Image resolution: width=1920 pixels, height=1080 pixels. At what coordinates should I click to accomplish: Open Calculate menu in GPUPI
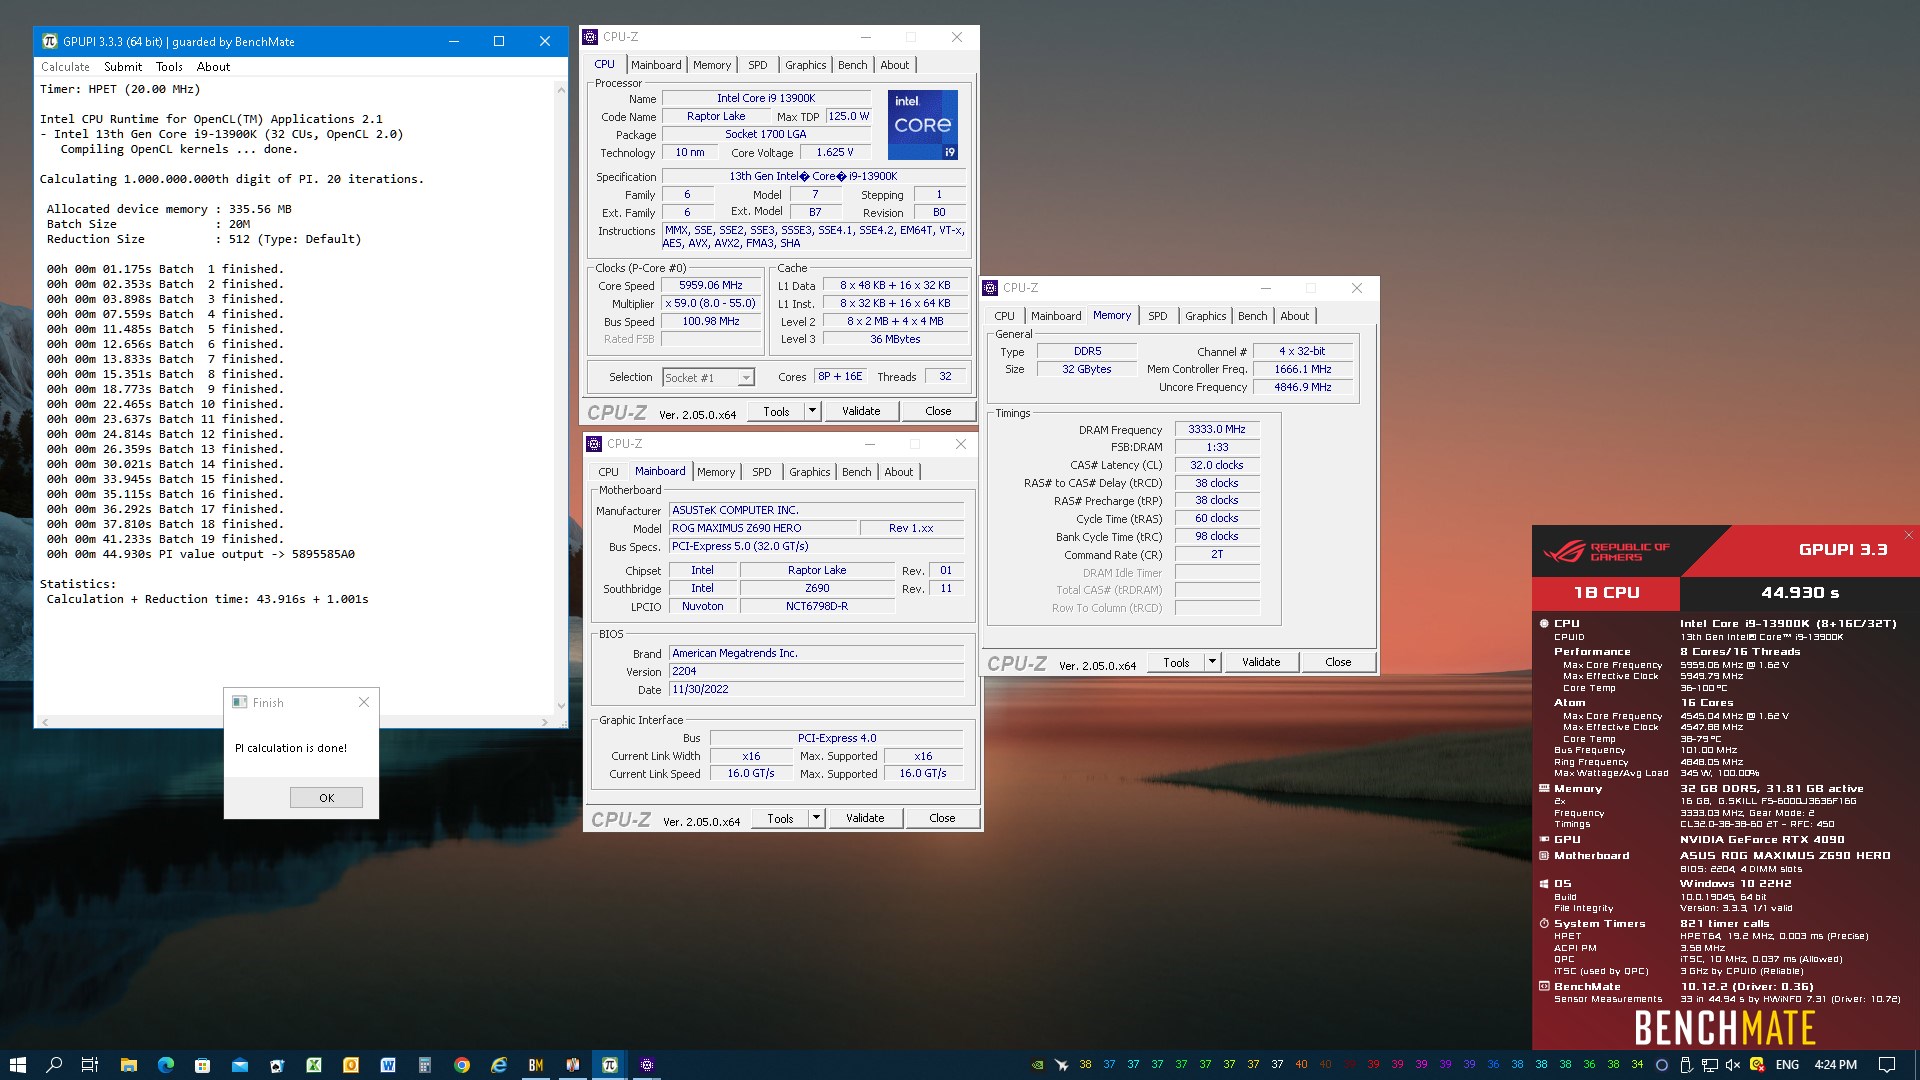pos(65,67)
